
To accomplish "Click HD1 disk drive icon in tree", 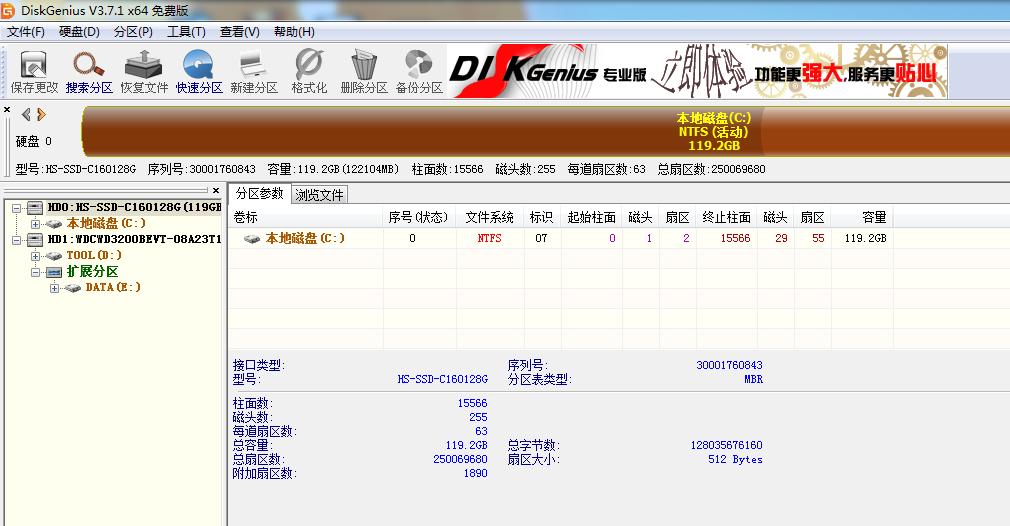I will 35,240.
